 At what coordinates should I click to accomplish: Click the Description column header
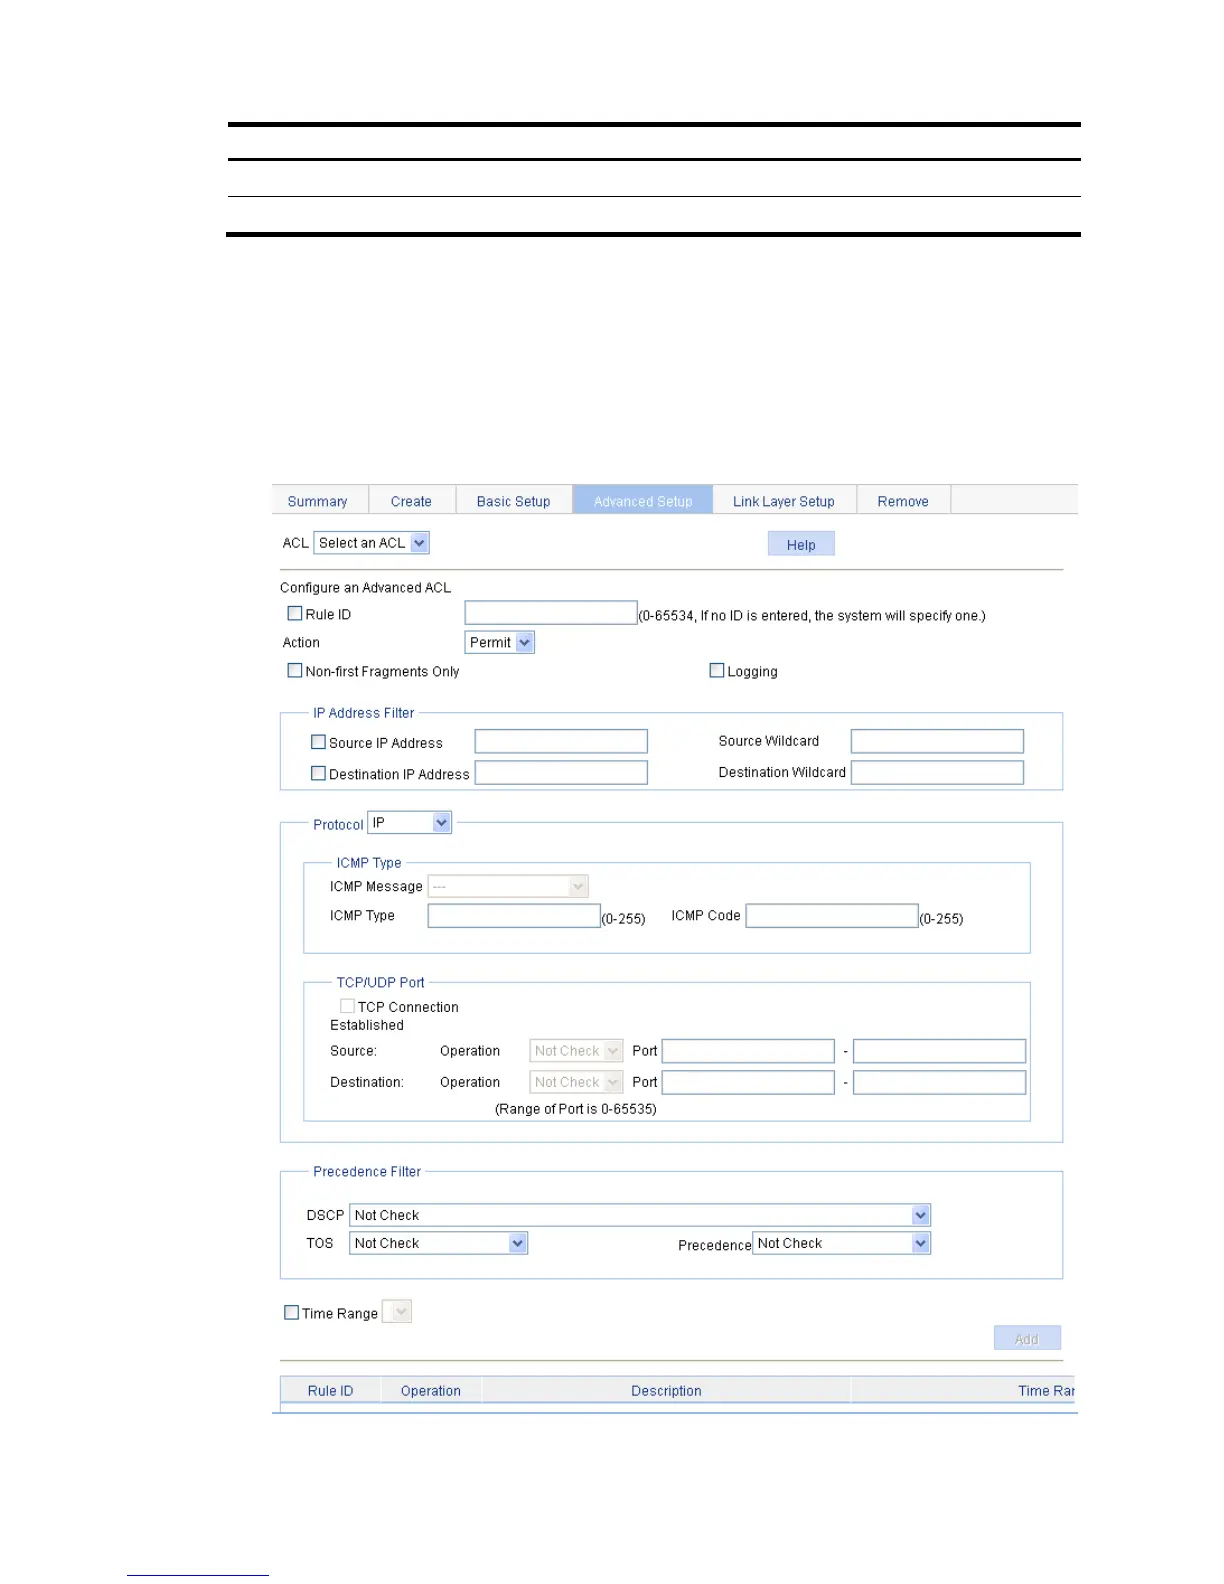(666, 1390)
